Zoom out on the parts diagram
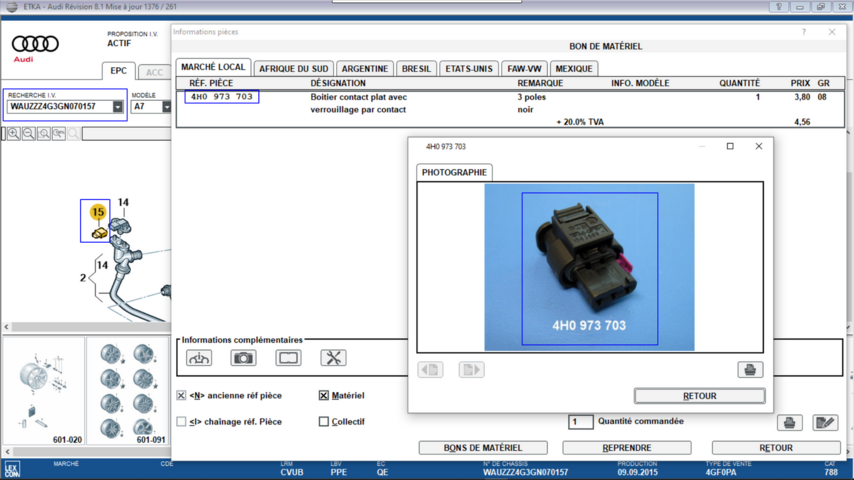 point(29,133)
